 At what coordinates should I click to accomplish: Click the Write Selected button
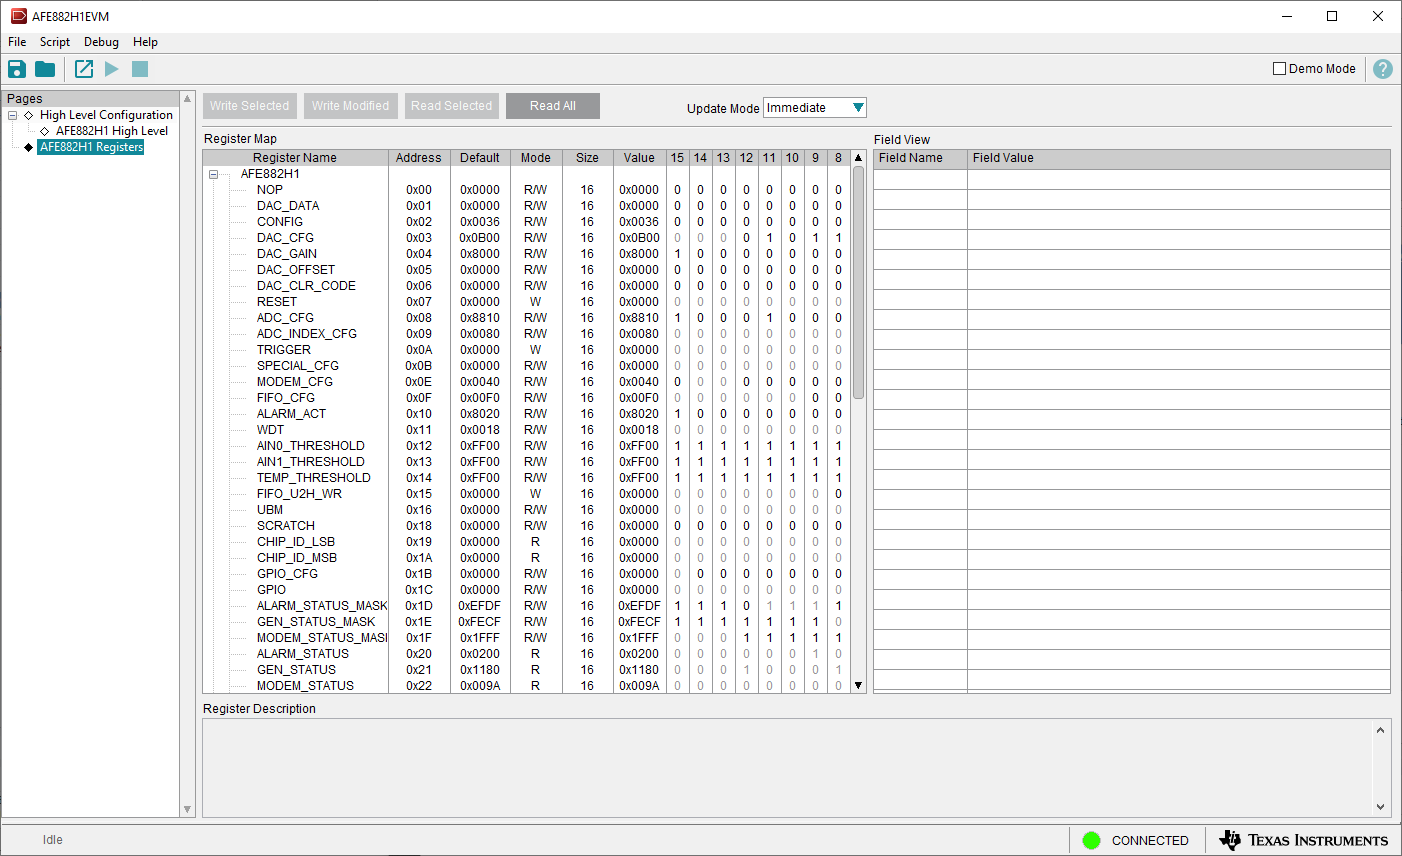click(250, 106)
